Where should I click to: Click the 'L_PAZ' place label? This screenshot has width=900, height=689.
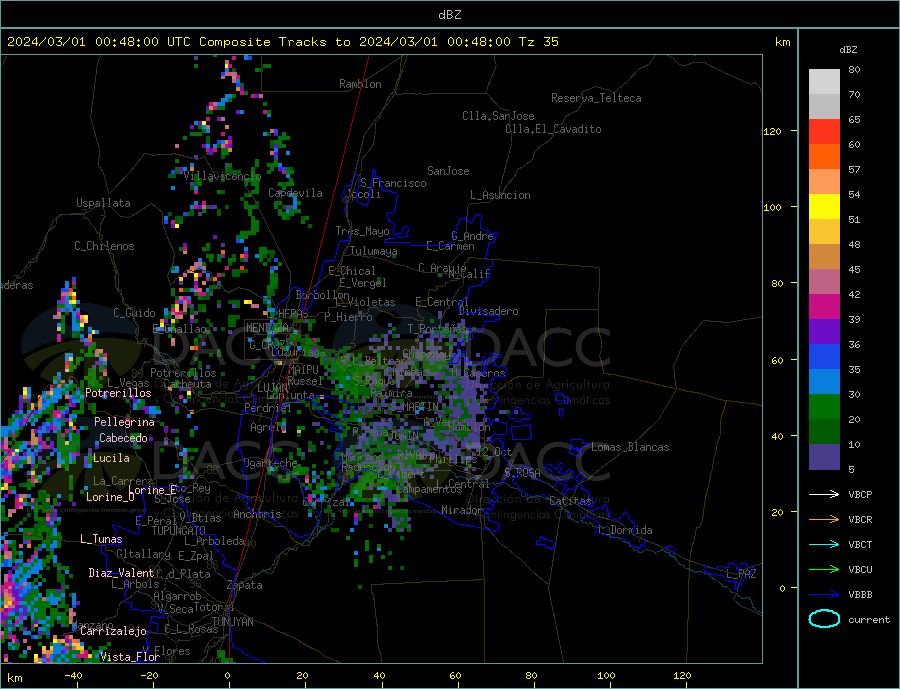pos(741,574)
